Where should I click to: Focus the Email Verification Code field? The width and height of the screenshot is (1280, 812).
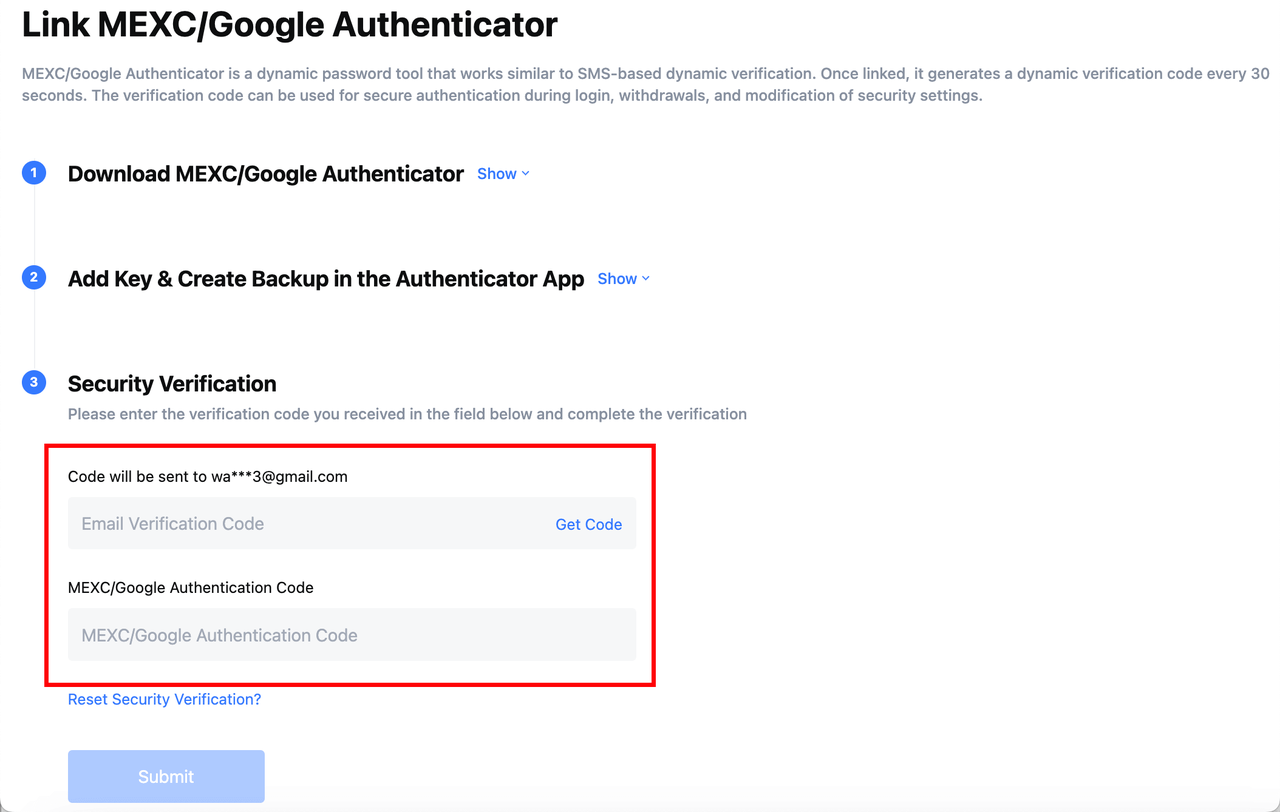point(300,524)
